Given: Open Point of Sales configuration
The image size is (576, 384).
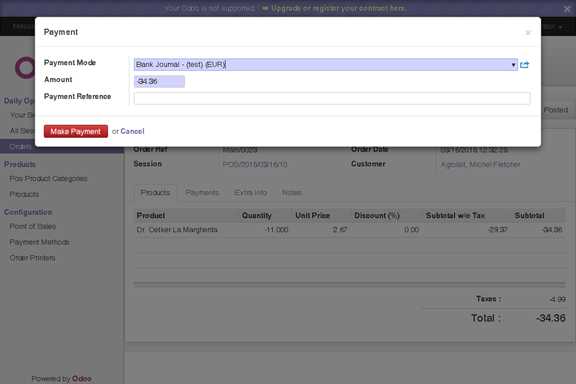Looking at the screenshot, I should [33, 226].
